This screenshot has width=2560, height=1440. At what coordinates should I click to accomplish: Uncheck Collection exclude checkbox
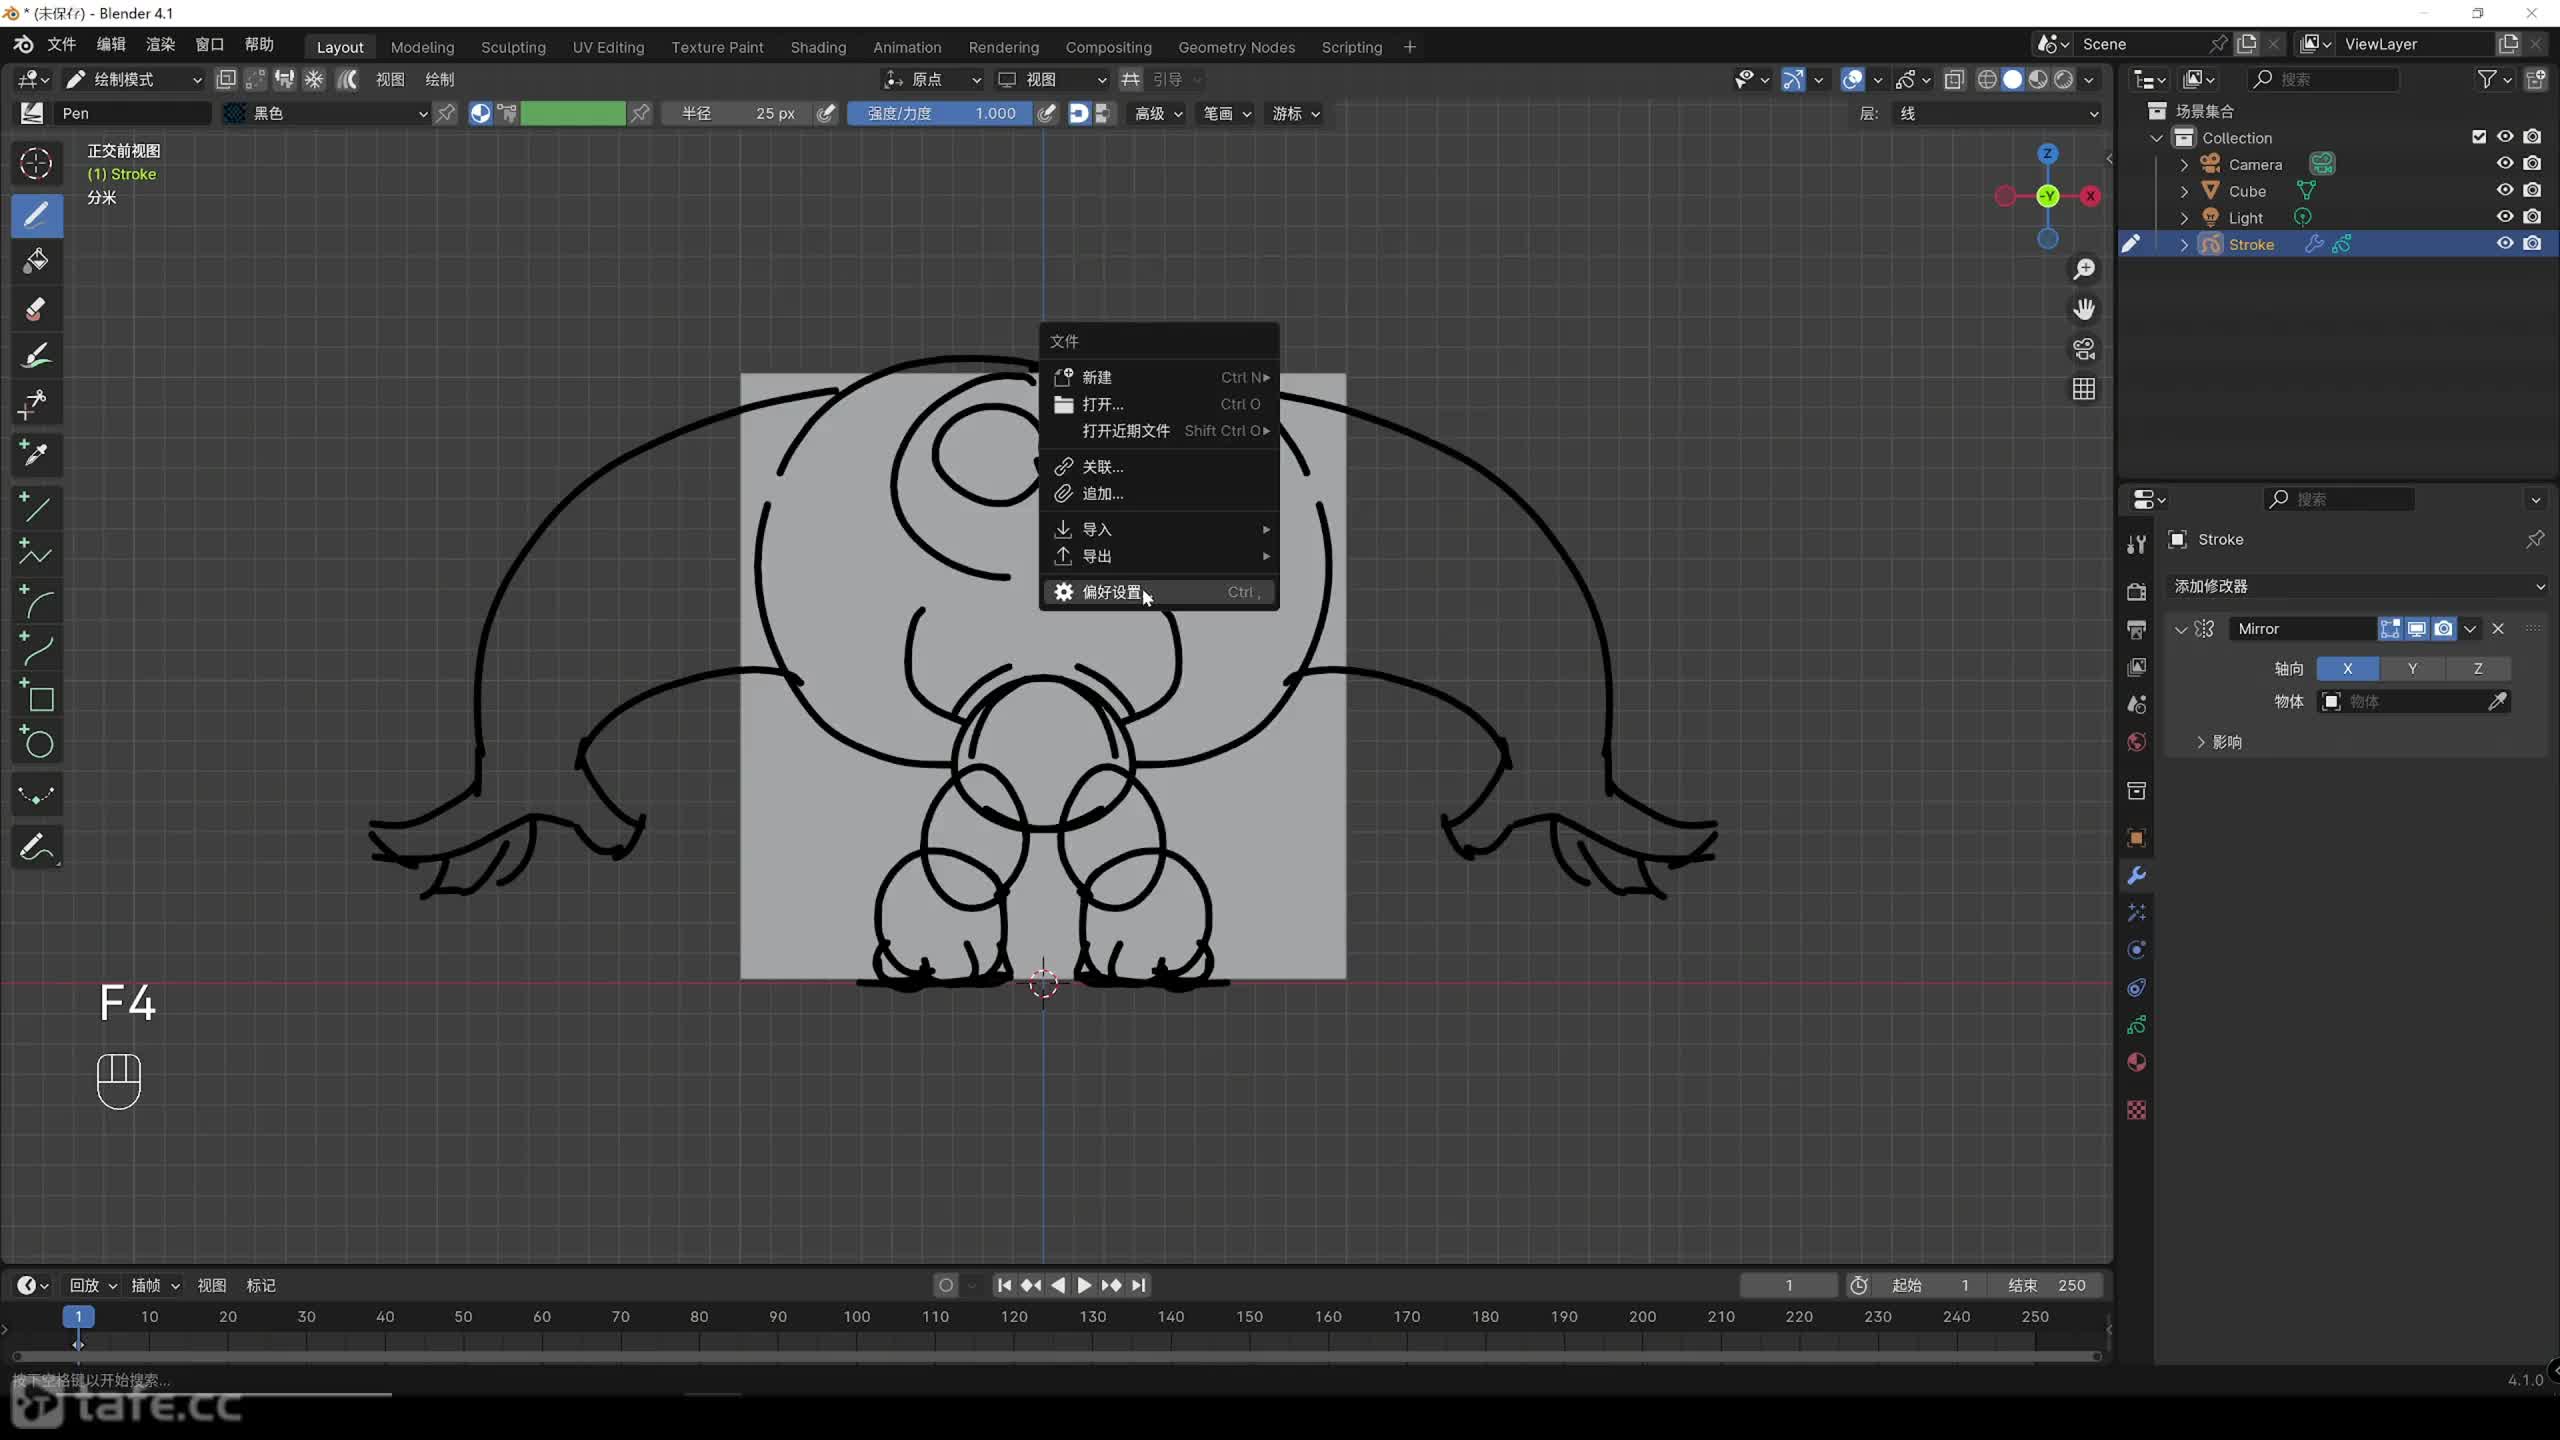point(2479,137)
